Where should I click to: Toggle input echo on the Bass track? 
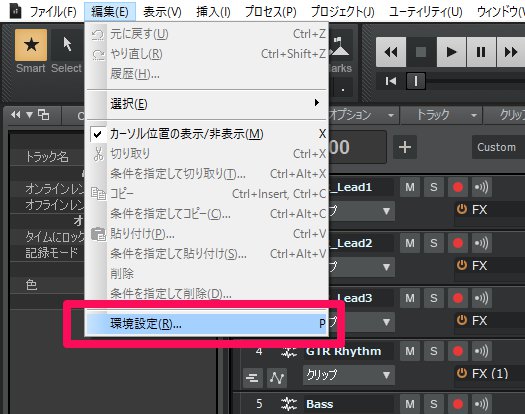click(481, 404)
